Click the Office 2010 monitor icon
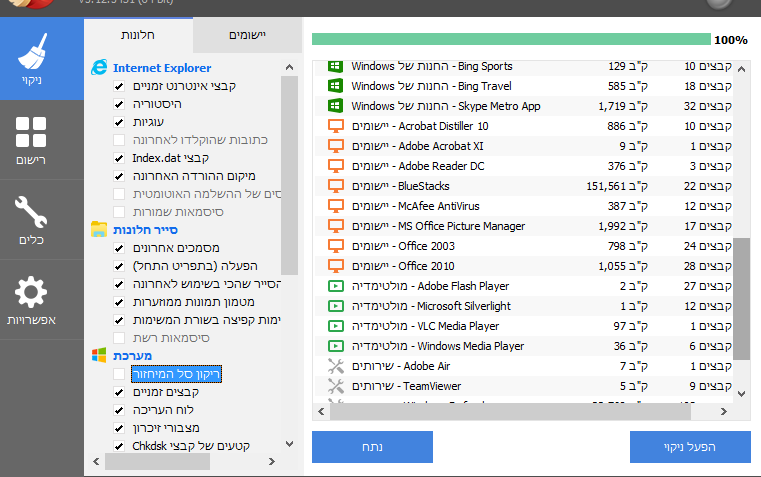The image size is (761, 477). (335, 266)
